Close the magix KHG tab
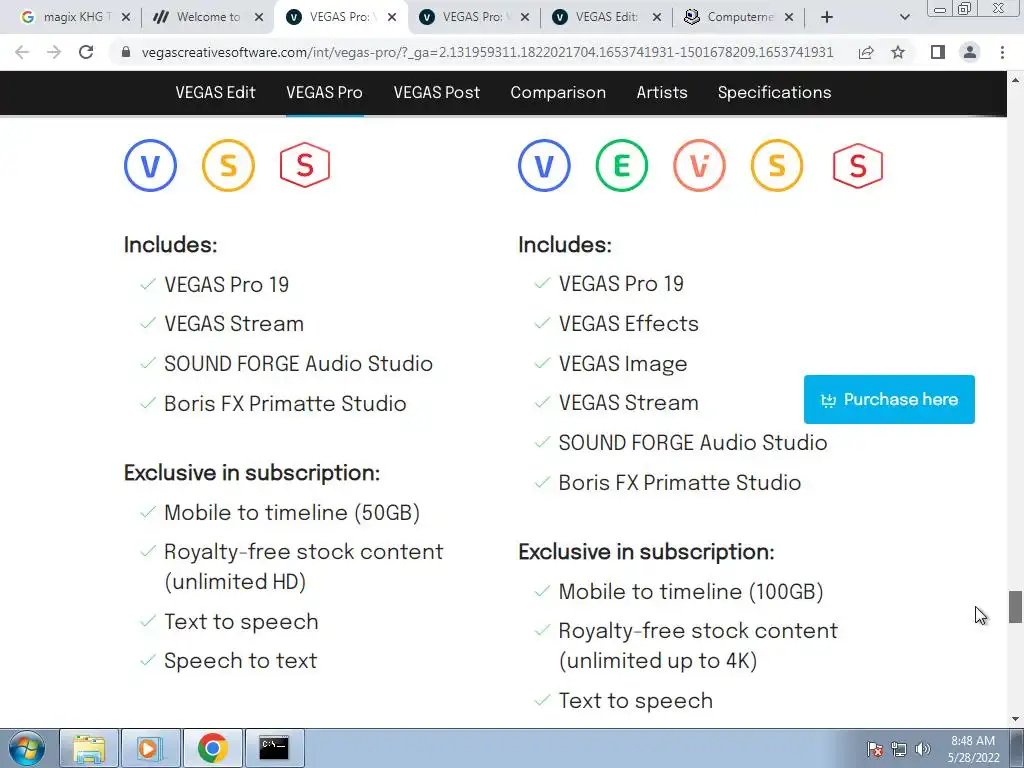1024x768 pixels. pos(126,17)
